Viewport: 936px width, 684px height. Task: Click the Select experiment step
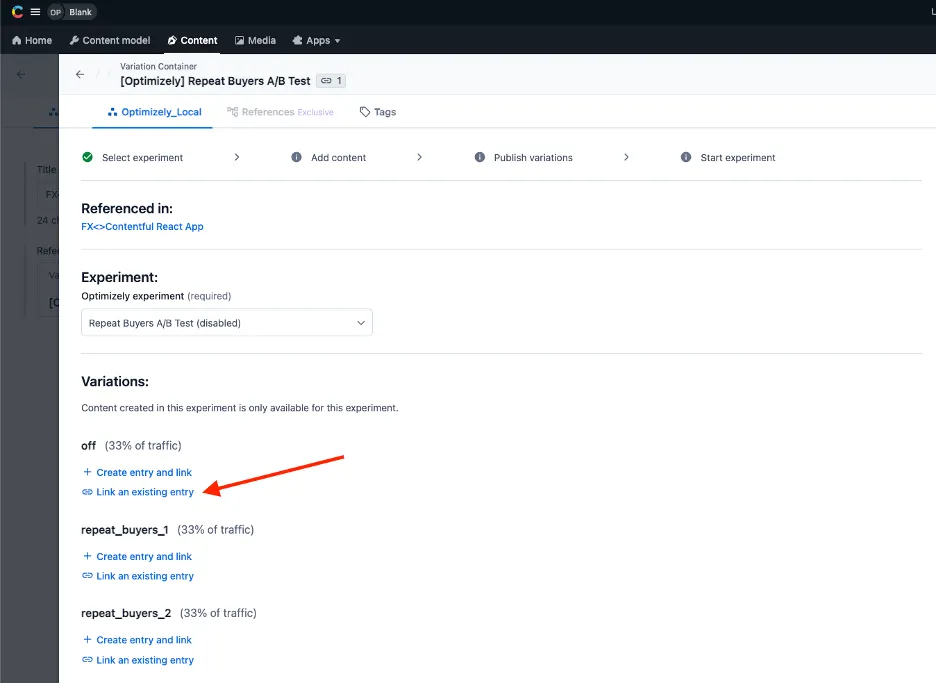(x=143, y=158)
